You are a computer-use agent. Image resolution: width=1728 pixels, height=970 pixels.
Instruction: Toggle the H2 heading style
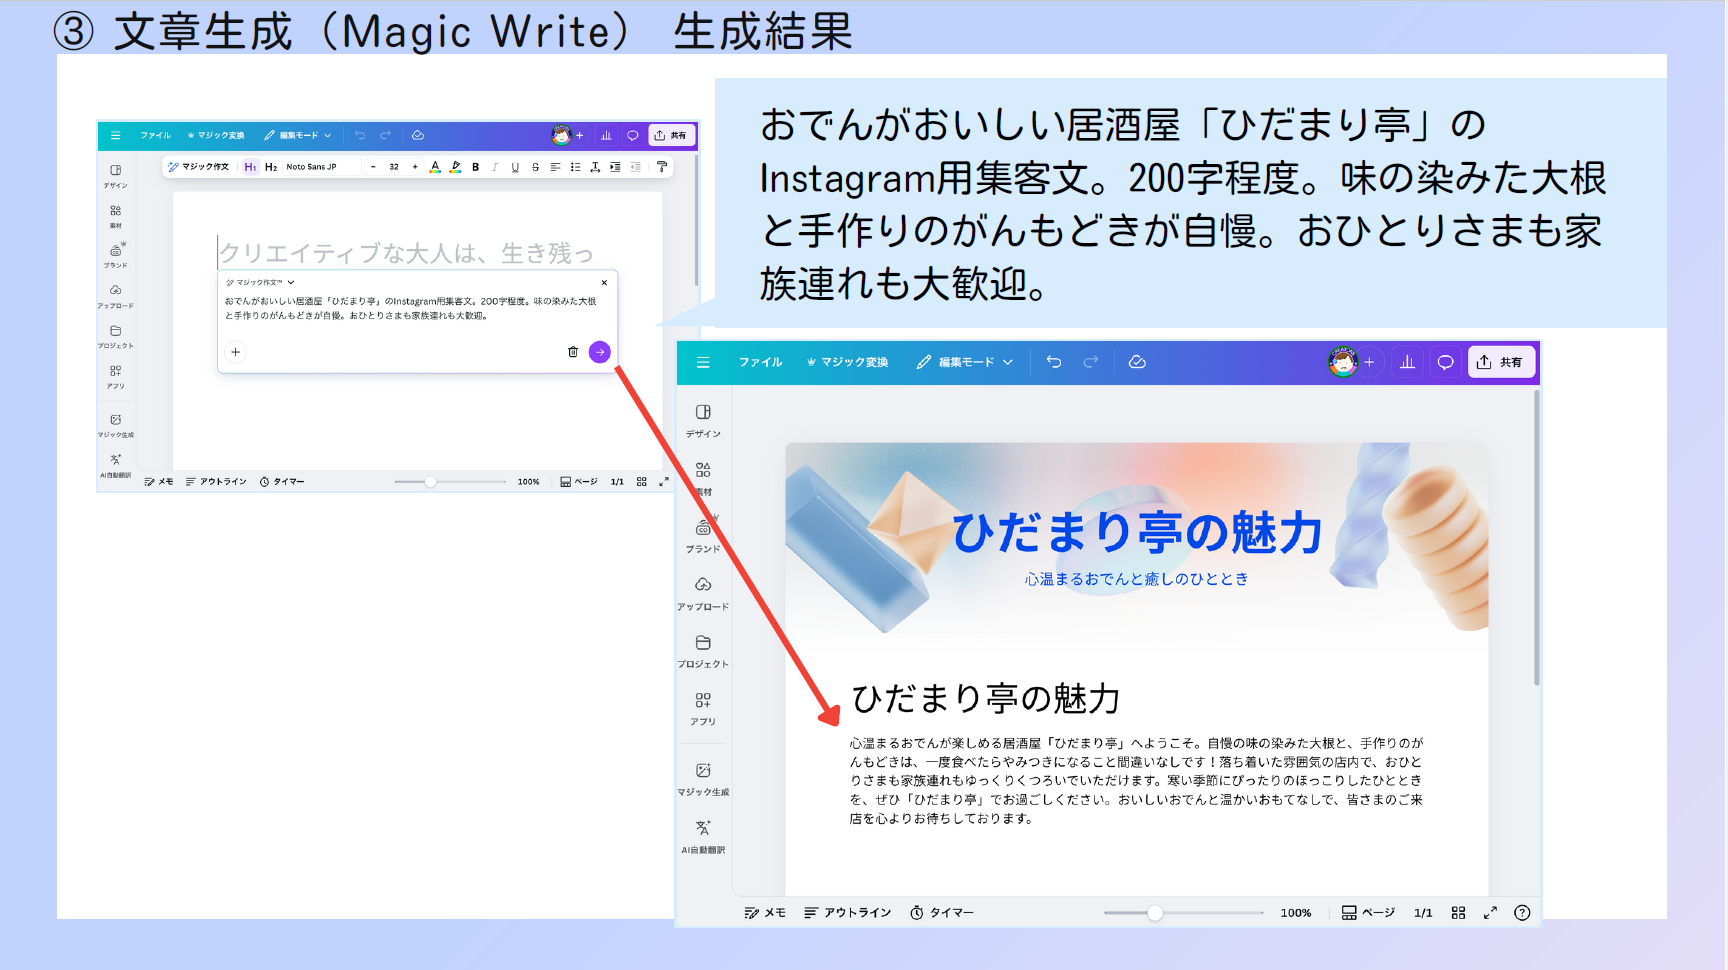[x=271, y=167]
